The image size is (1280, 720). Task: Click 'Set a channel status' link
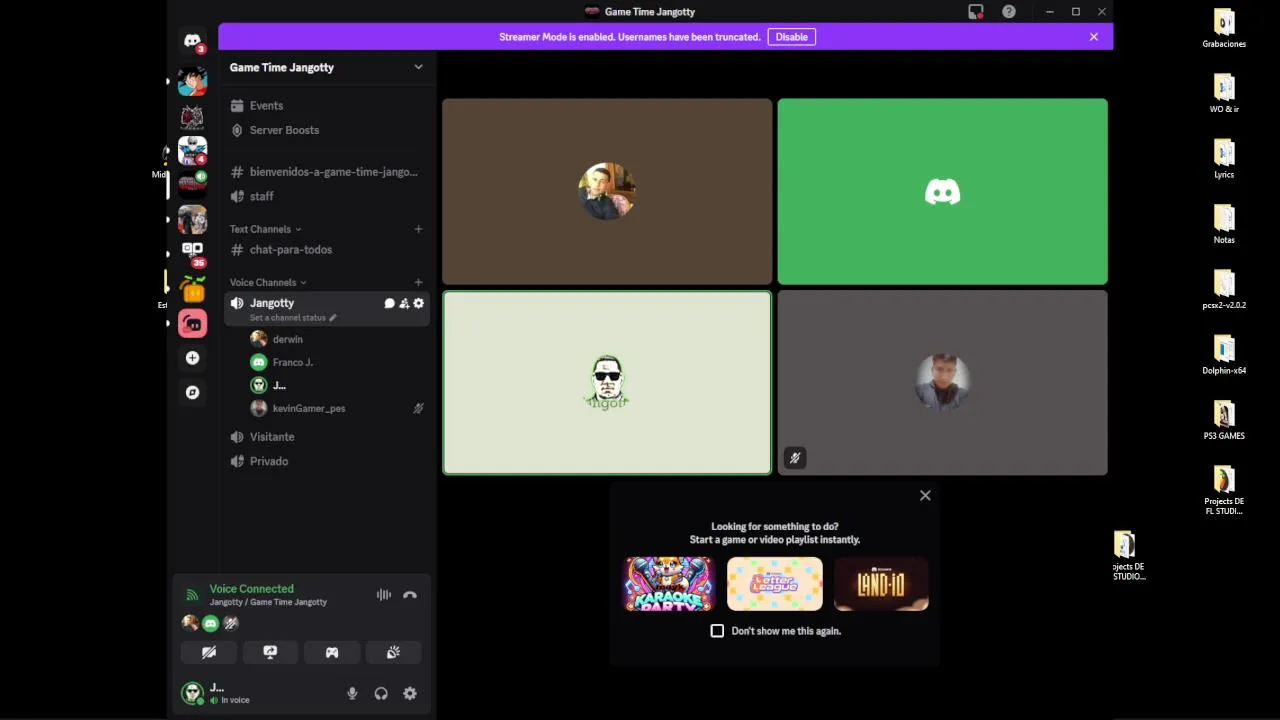288,318
